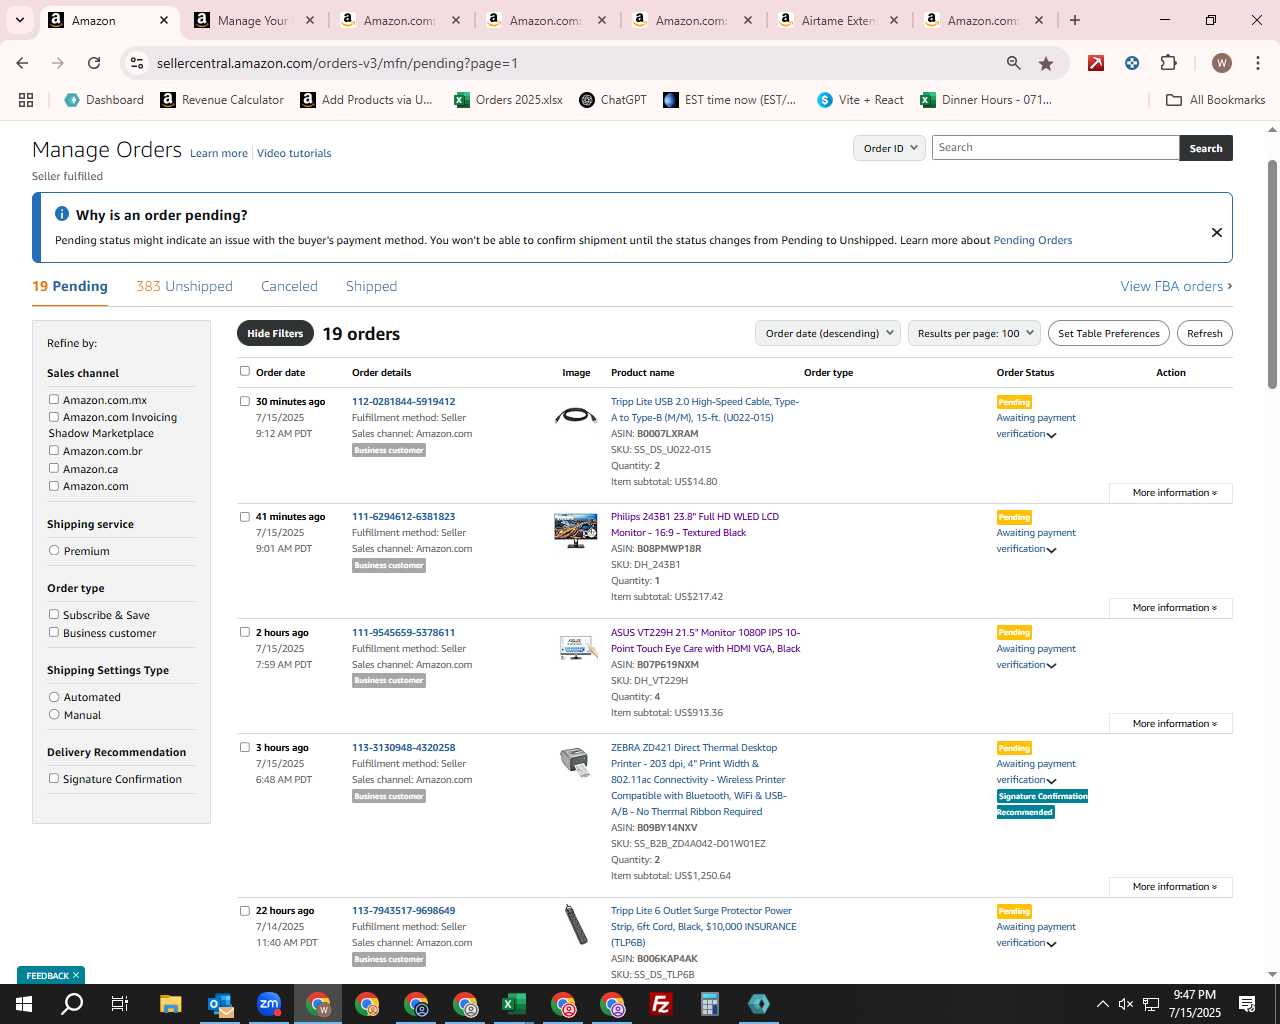Open Order date (descending) sort dropdown
The image size is (1280, 1024).
[x=828, y=333]
